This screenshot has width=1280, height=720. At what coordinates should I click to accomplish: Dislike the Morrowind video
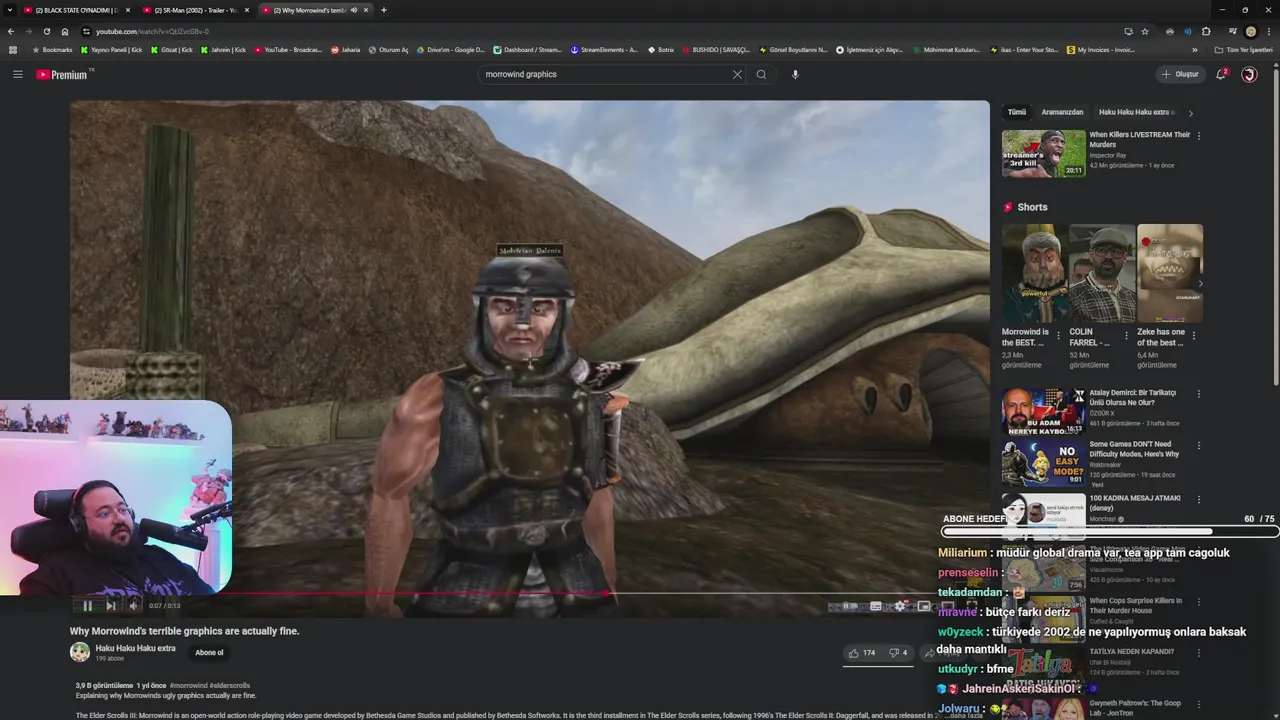pyautogui.click(x=898, y=653)
